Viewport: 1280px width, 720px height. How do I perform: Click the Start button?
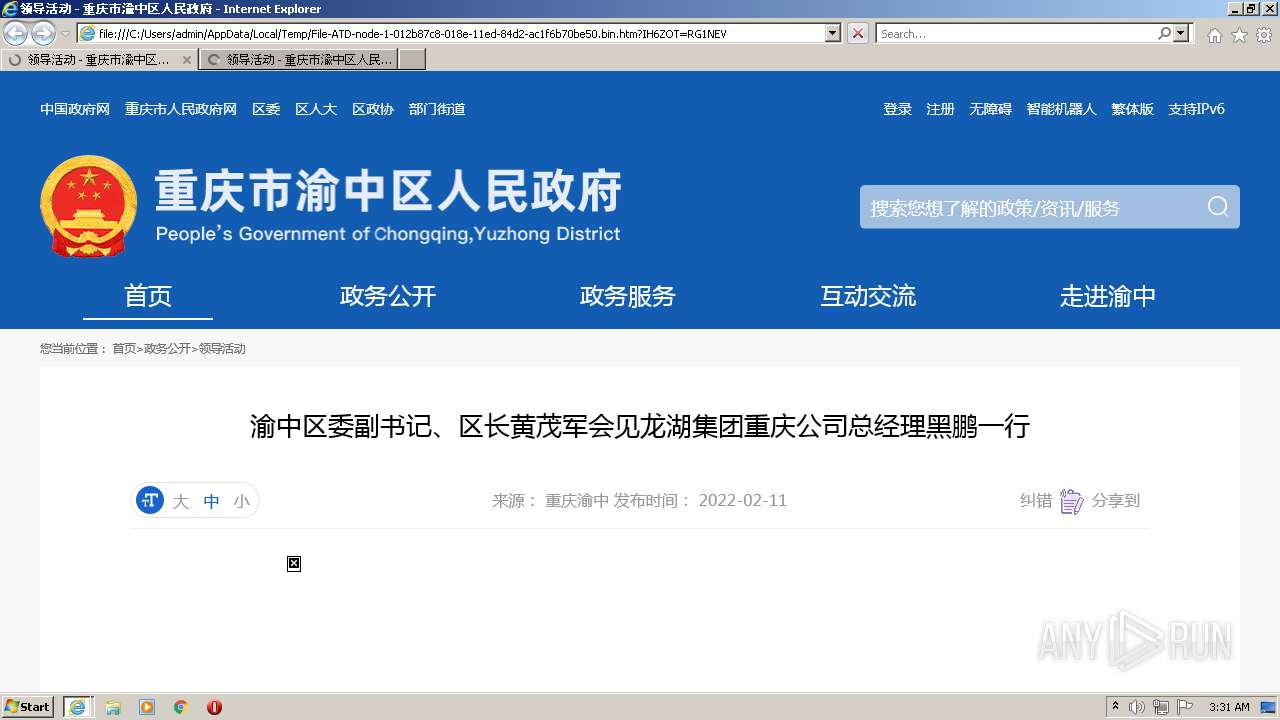tap(28, 707)
